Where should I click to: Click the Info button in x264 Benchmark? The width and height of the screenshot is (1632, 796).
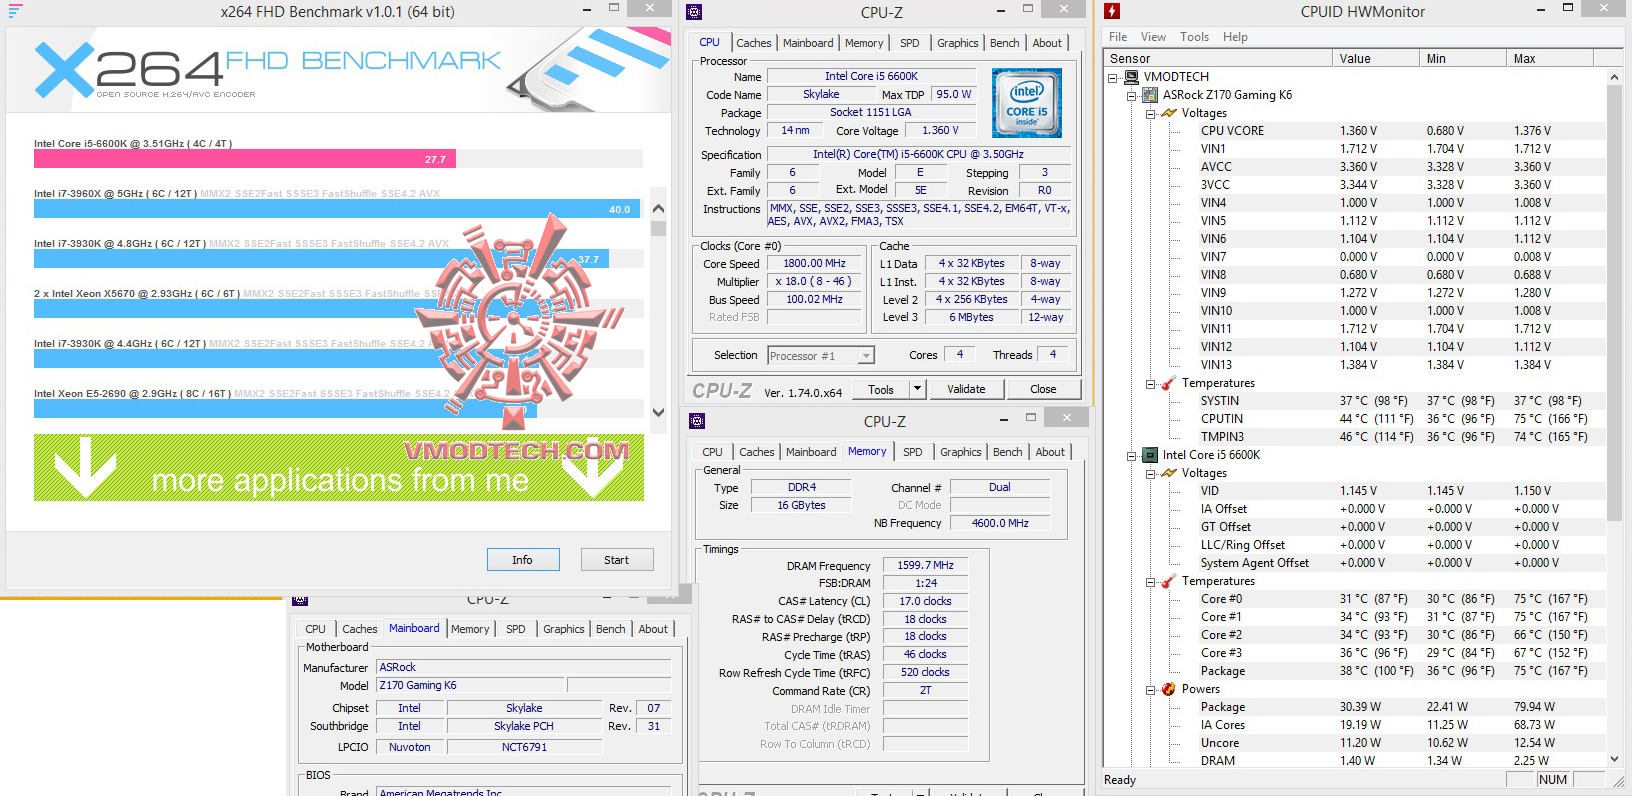522,560
